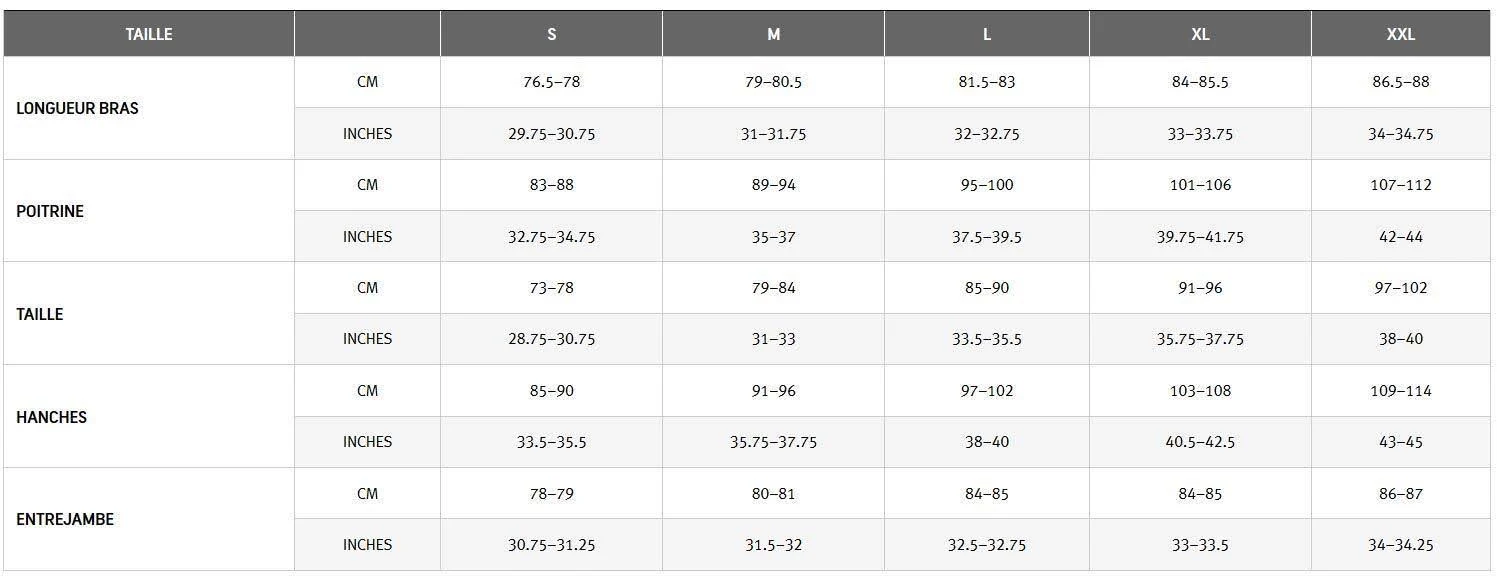Click the 86.5–88 arm length cell

tap(1401, 82)
